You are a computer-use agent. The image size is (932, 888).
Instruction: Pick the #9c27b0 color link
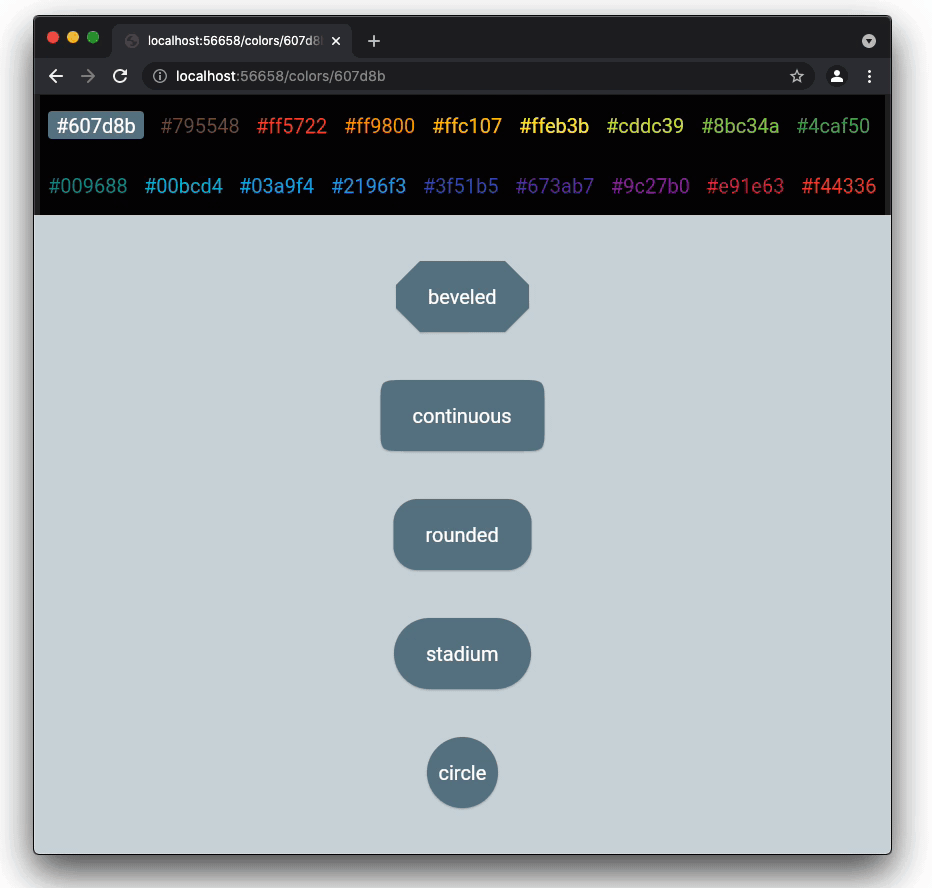tap(650, 186)
